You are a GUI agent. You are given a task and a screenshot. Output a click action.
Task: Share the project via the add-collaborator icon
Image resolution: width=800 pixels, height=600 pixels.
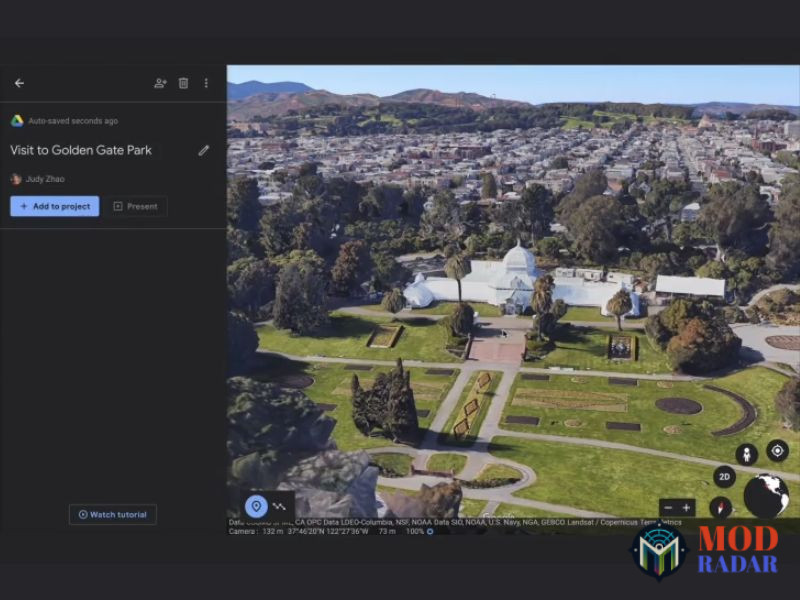click(160, 83)
